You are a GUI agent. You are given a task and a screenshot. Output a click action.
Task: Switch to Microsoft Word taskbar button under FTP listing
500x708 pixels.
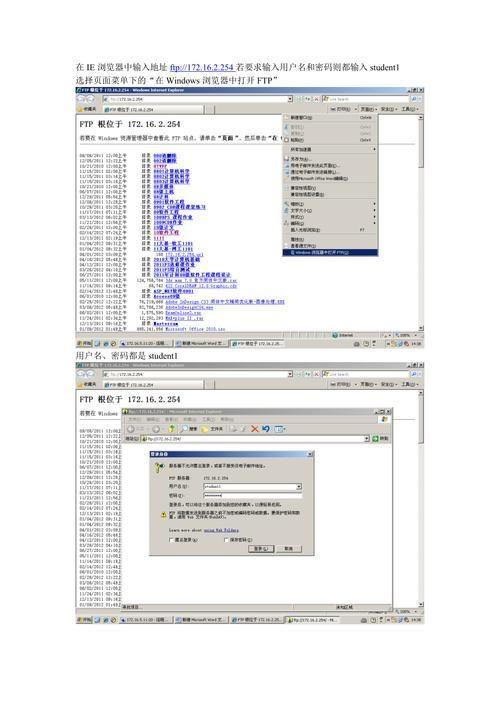coord(201,344)
